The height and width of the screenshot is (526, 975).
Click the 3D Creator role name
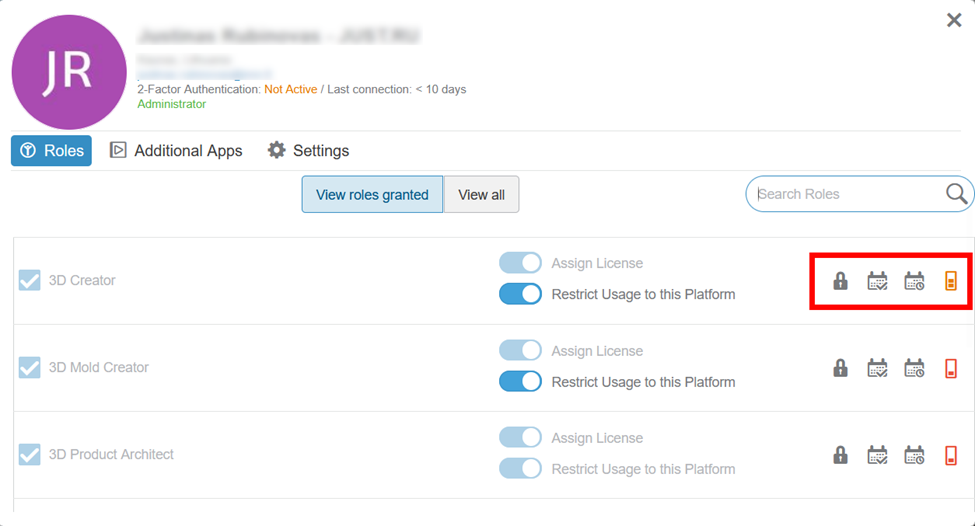(x=82, y=280)
